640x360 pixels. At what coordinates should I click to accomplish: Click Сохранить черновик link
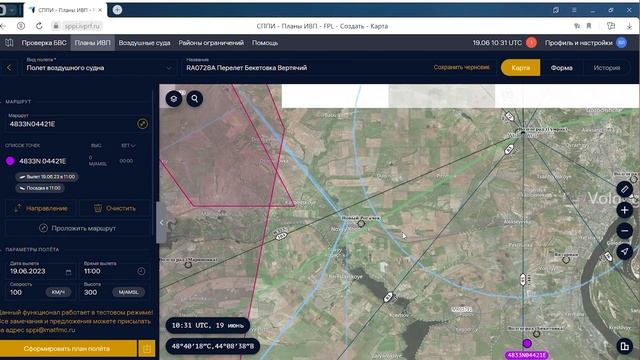(x=461, y=67)
